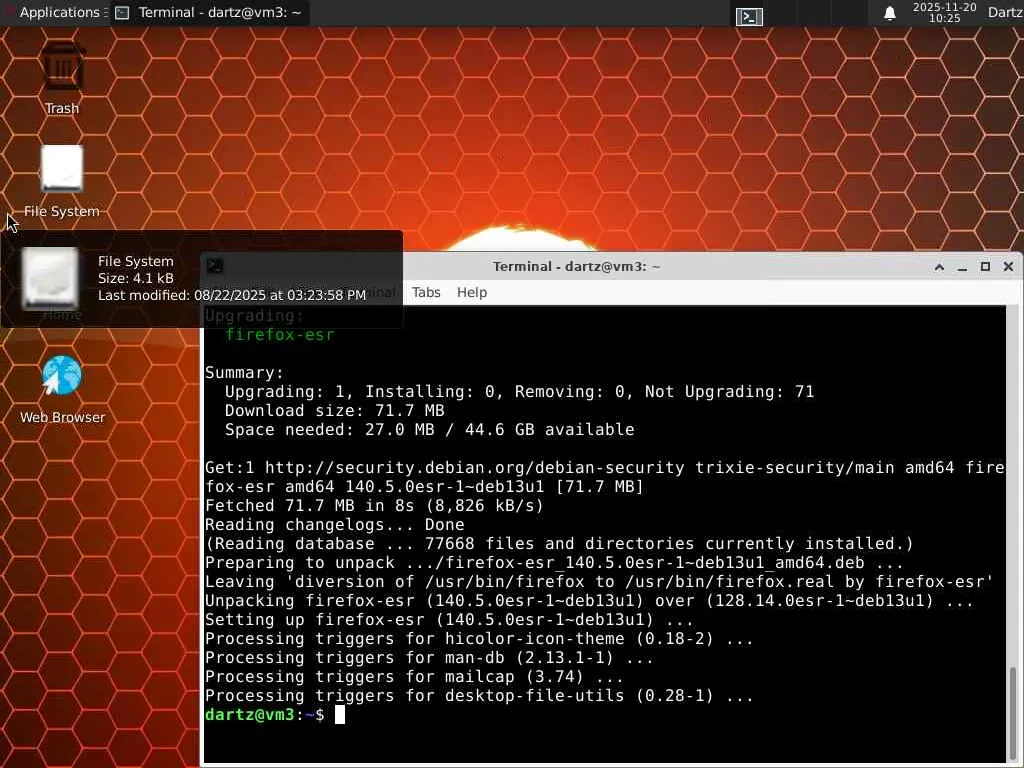This screenshot has width=1024, height=768.
Task: Click the notification bell in the panel
Action: pyautogui.click(x=889, y=13)
